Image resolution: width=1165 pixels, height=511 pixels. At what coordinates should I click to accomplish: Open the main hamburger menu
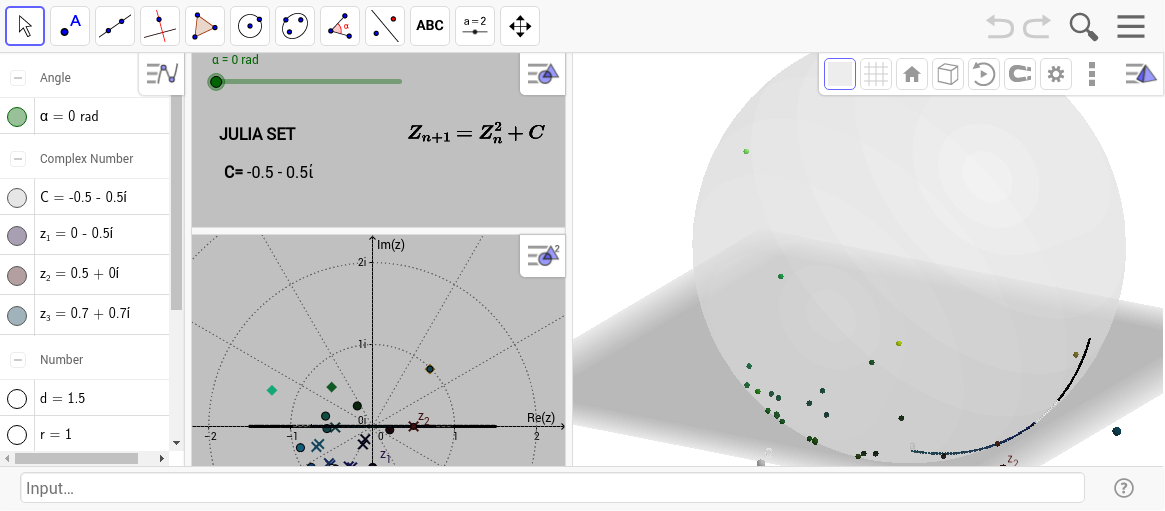[x=1130, y=27]
